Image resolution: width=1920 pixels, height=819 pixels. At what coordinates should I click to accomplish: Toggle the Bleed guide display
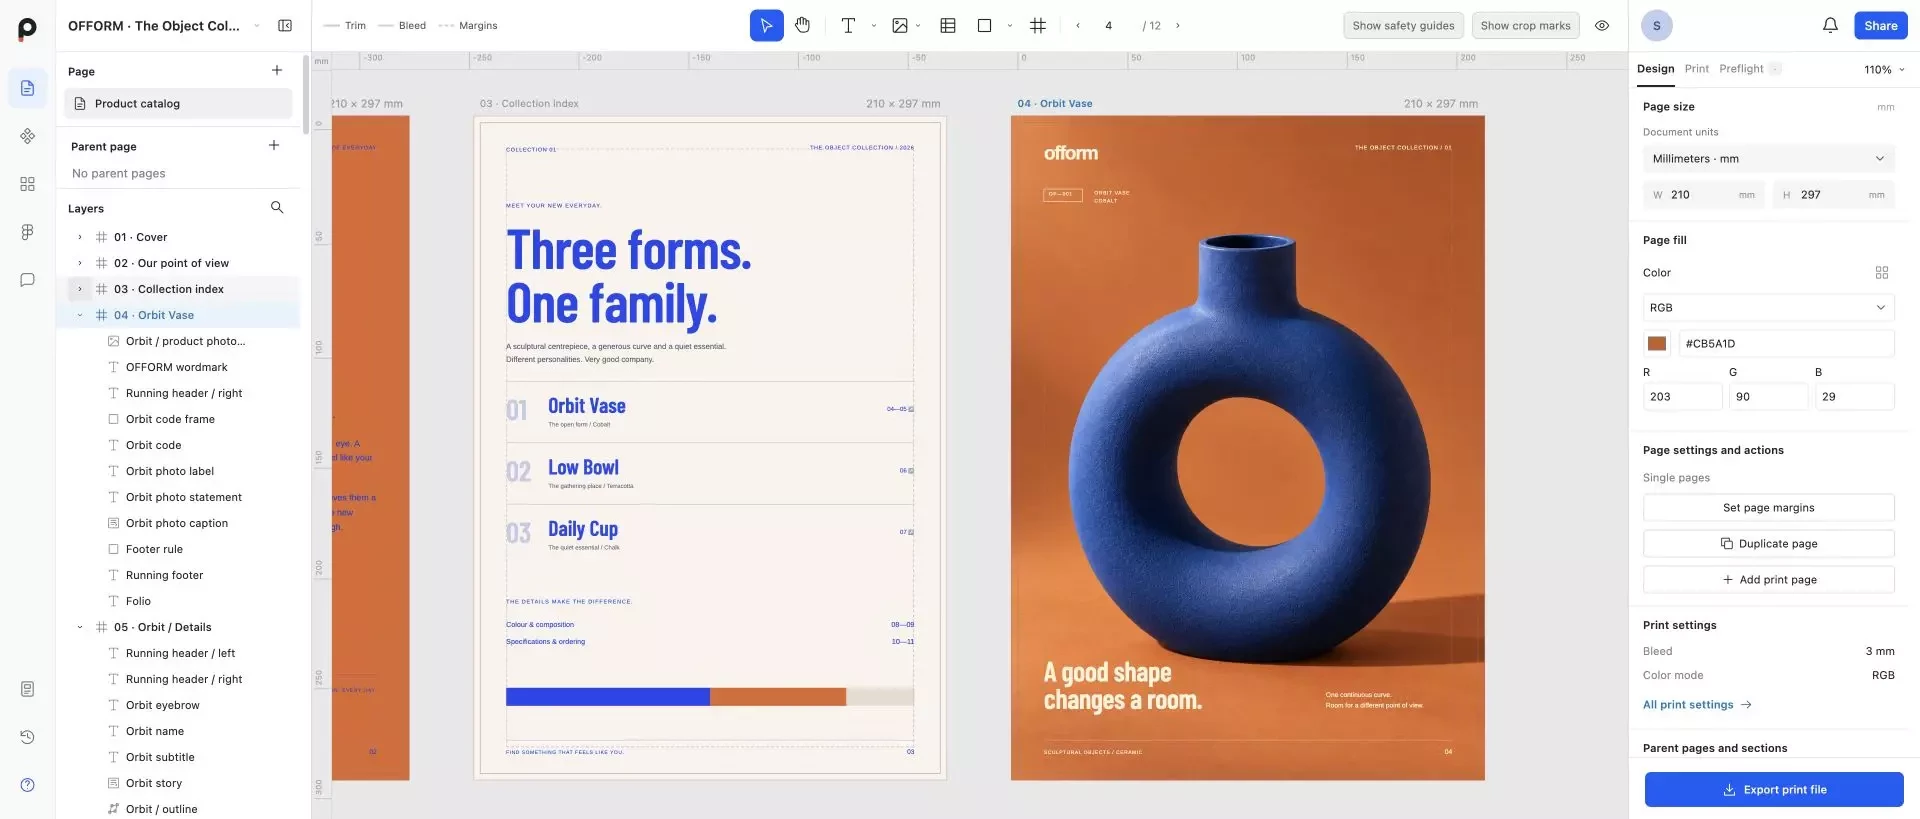coord(402,26)
